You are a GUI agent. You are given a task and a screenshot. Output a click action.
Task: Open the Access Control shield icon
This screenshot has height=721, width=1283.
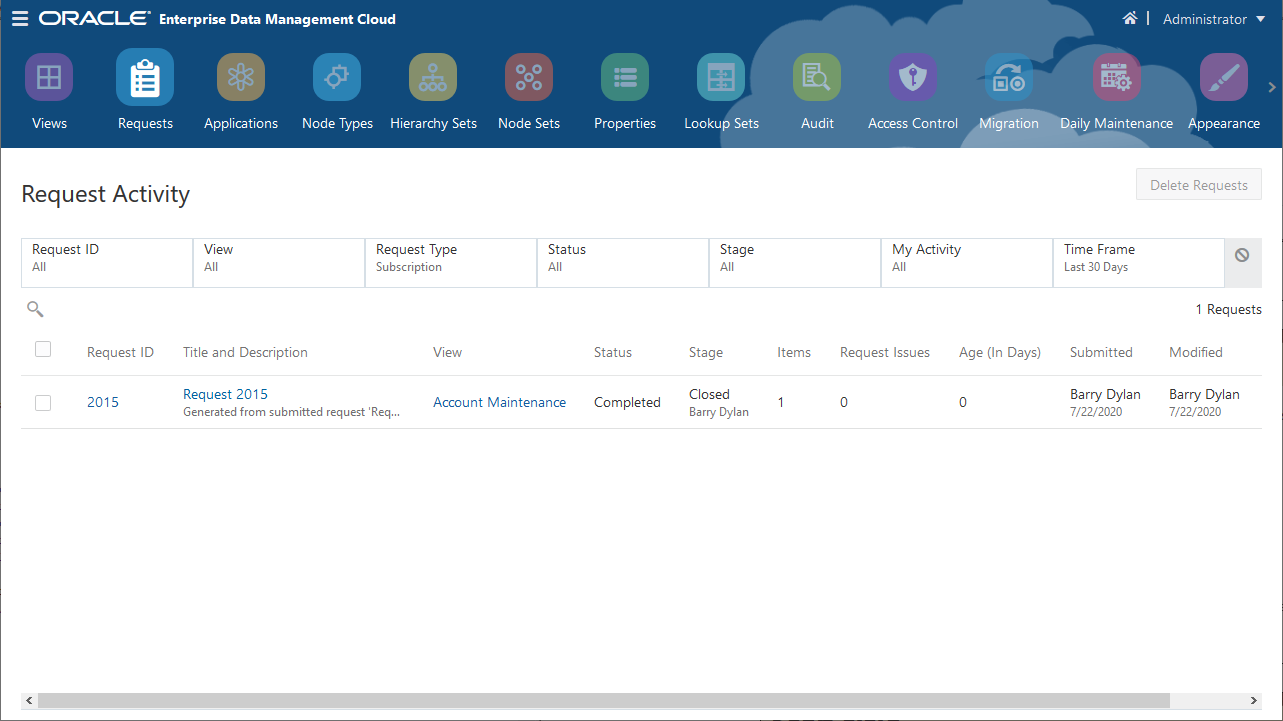[913, 78]
